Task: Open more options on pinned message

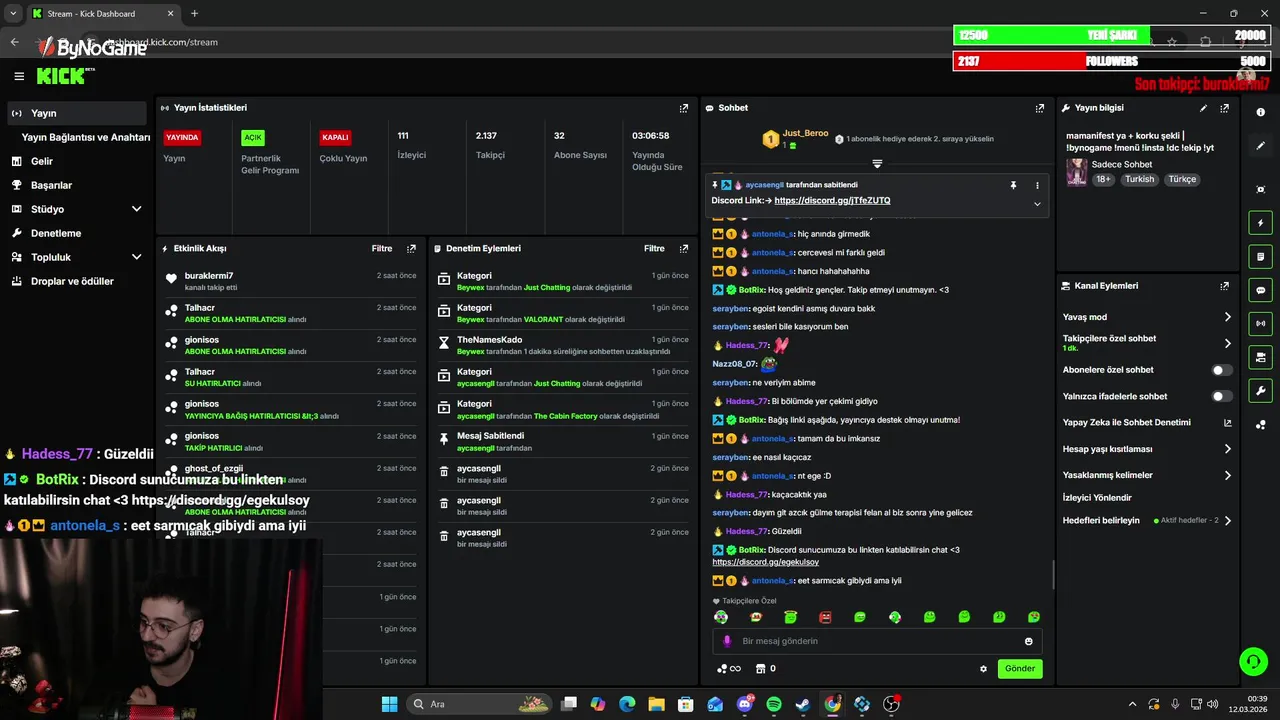Action: coord(1037,185)
